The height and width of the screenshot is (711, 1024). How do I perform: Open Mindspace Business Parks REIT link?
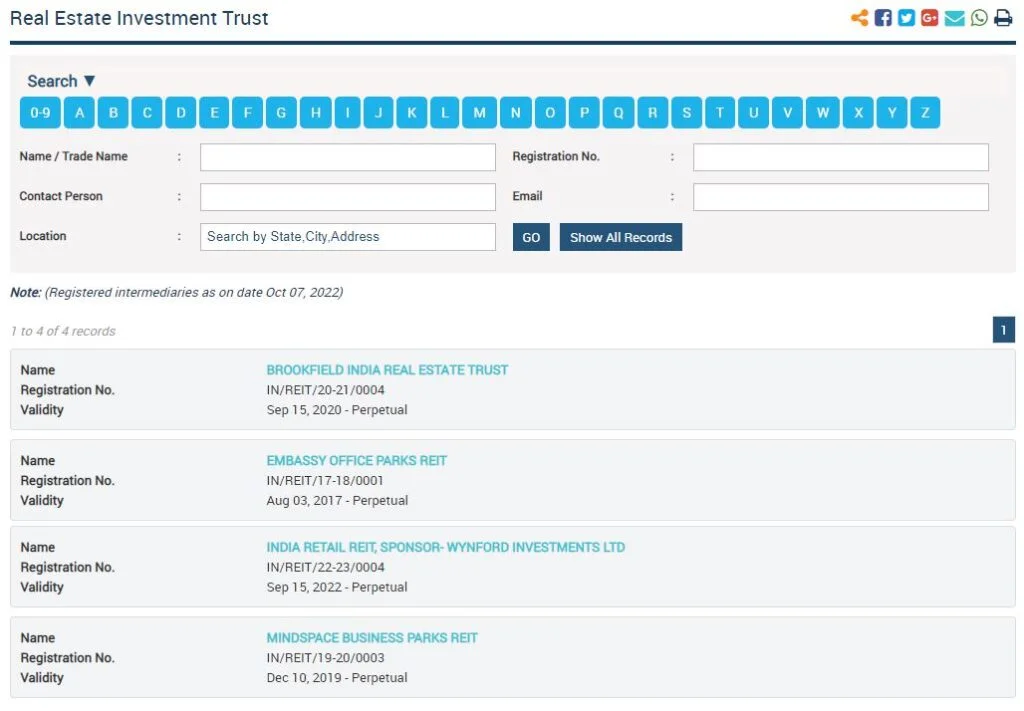(x=372, y=638)
